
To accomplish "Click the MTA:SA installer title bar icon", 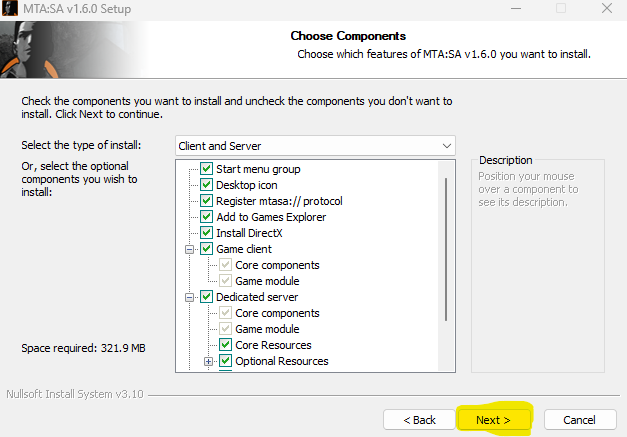I will point(9,8).
